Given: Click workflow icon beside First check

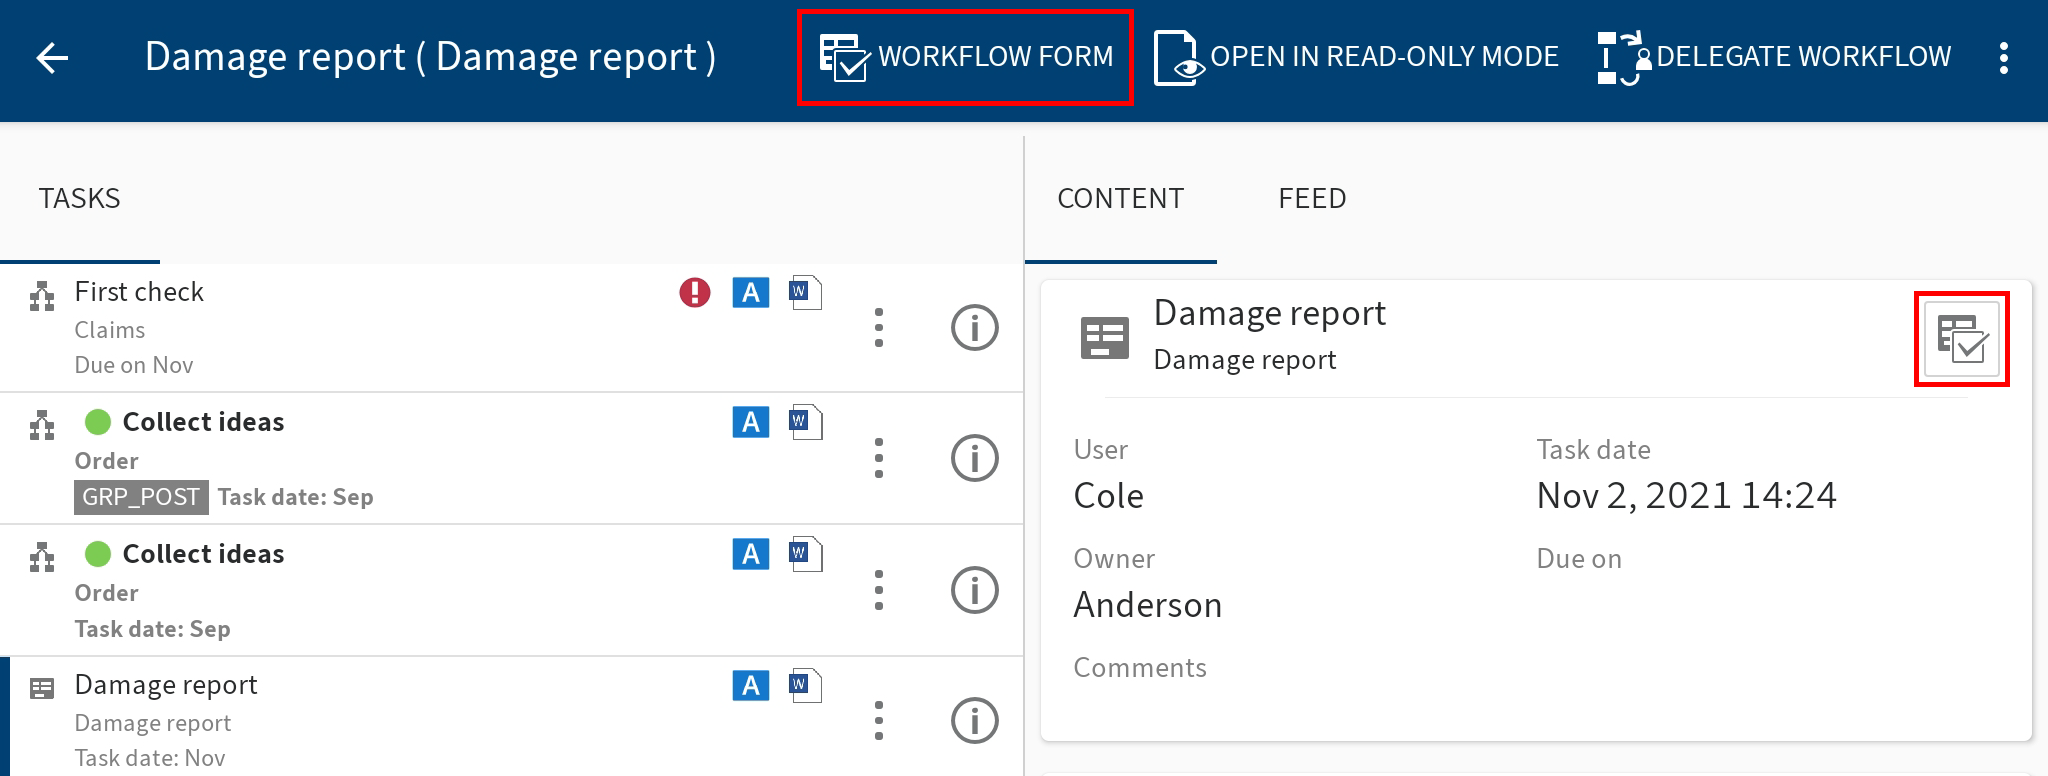Looking at the screenshot, I should 42,296.
